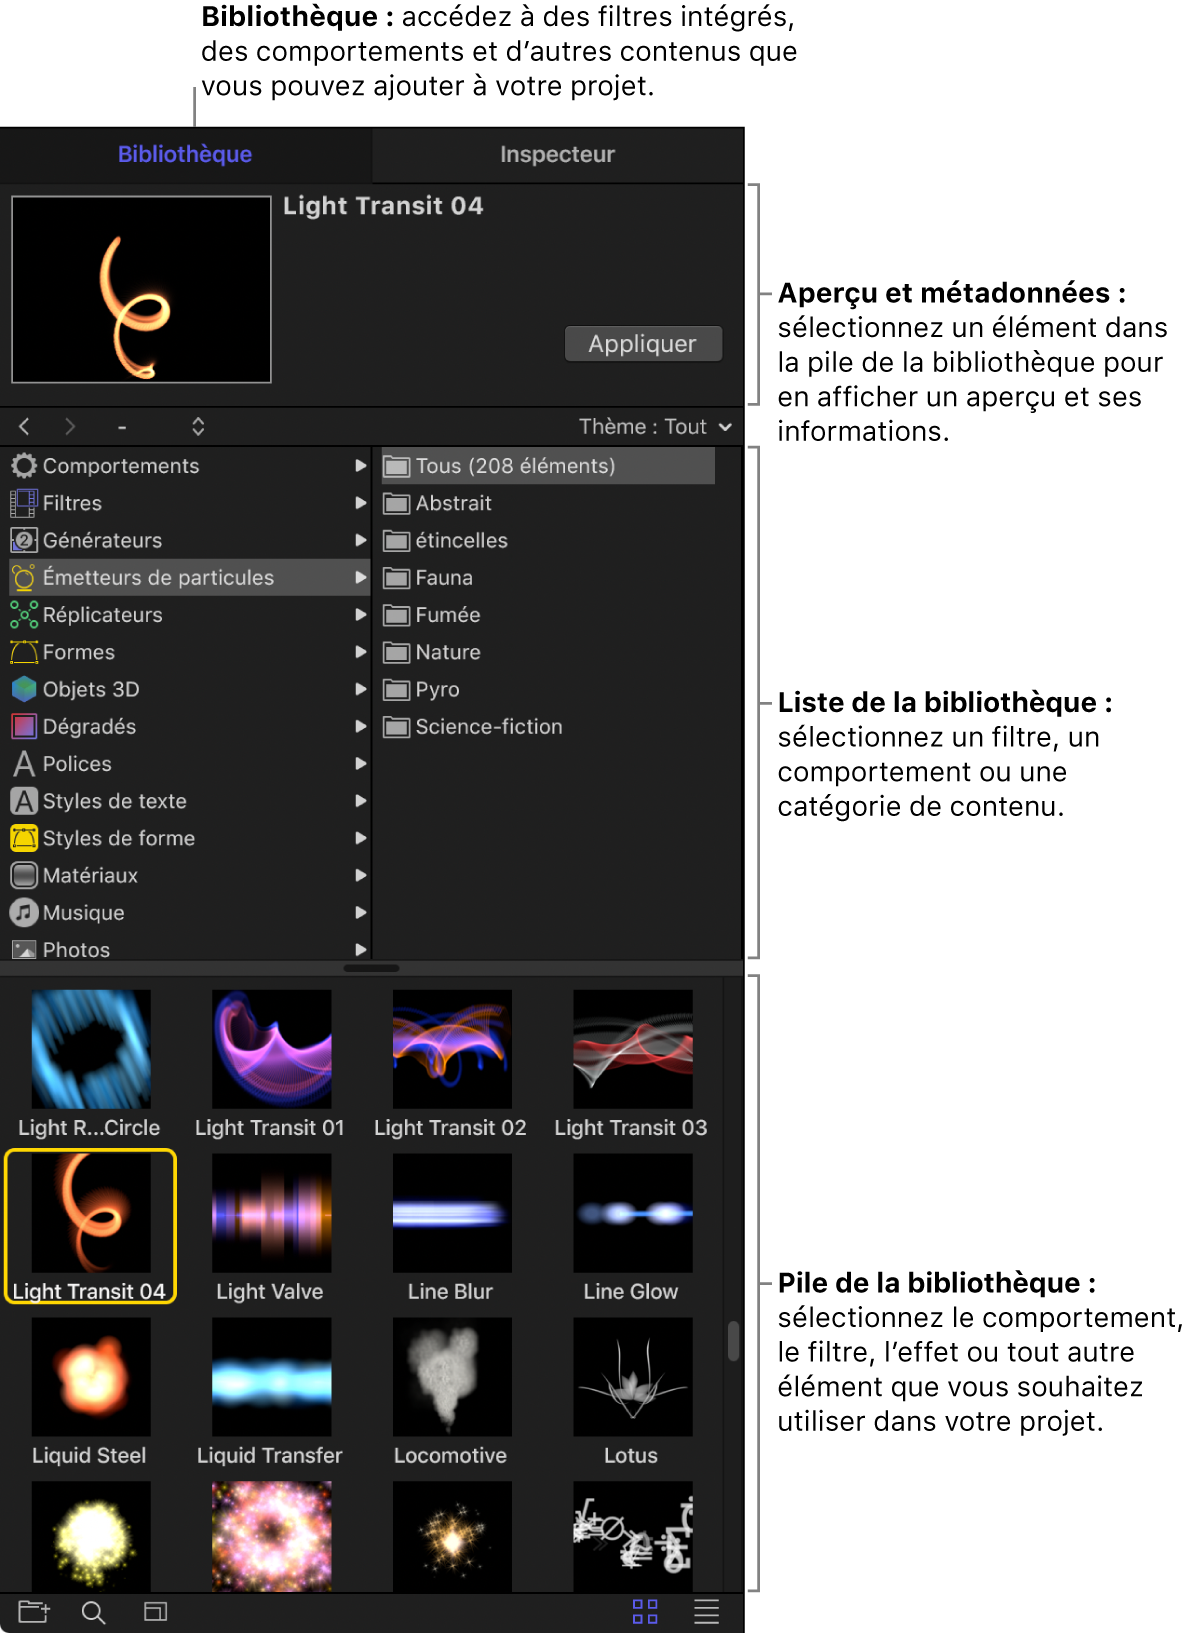
Task: Open the Science-fiction folder
Action: [548, 726]
